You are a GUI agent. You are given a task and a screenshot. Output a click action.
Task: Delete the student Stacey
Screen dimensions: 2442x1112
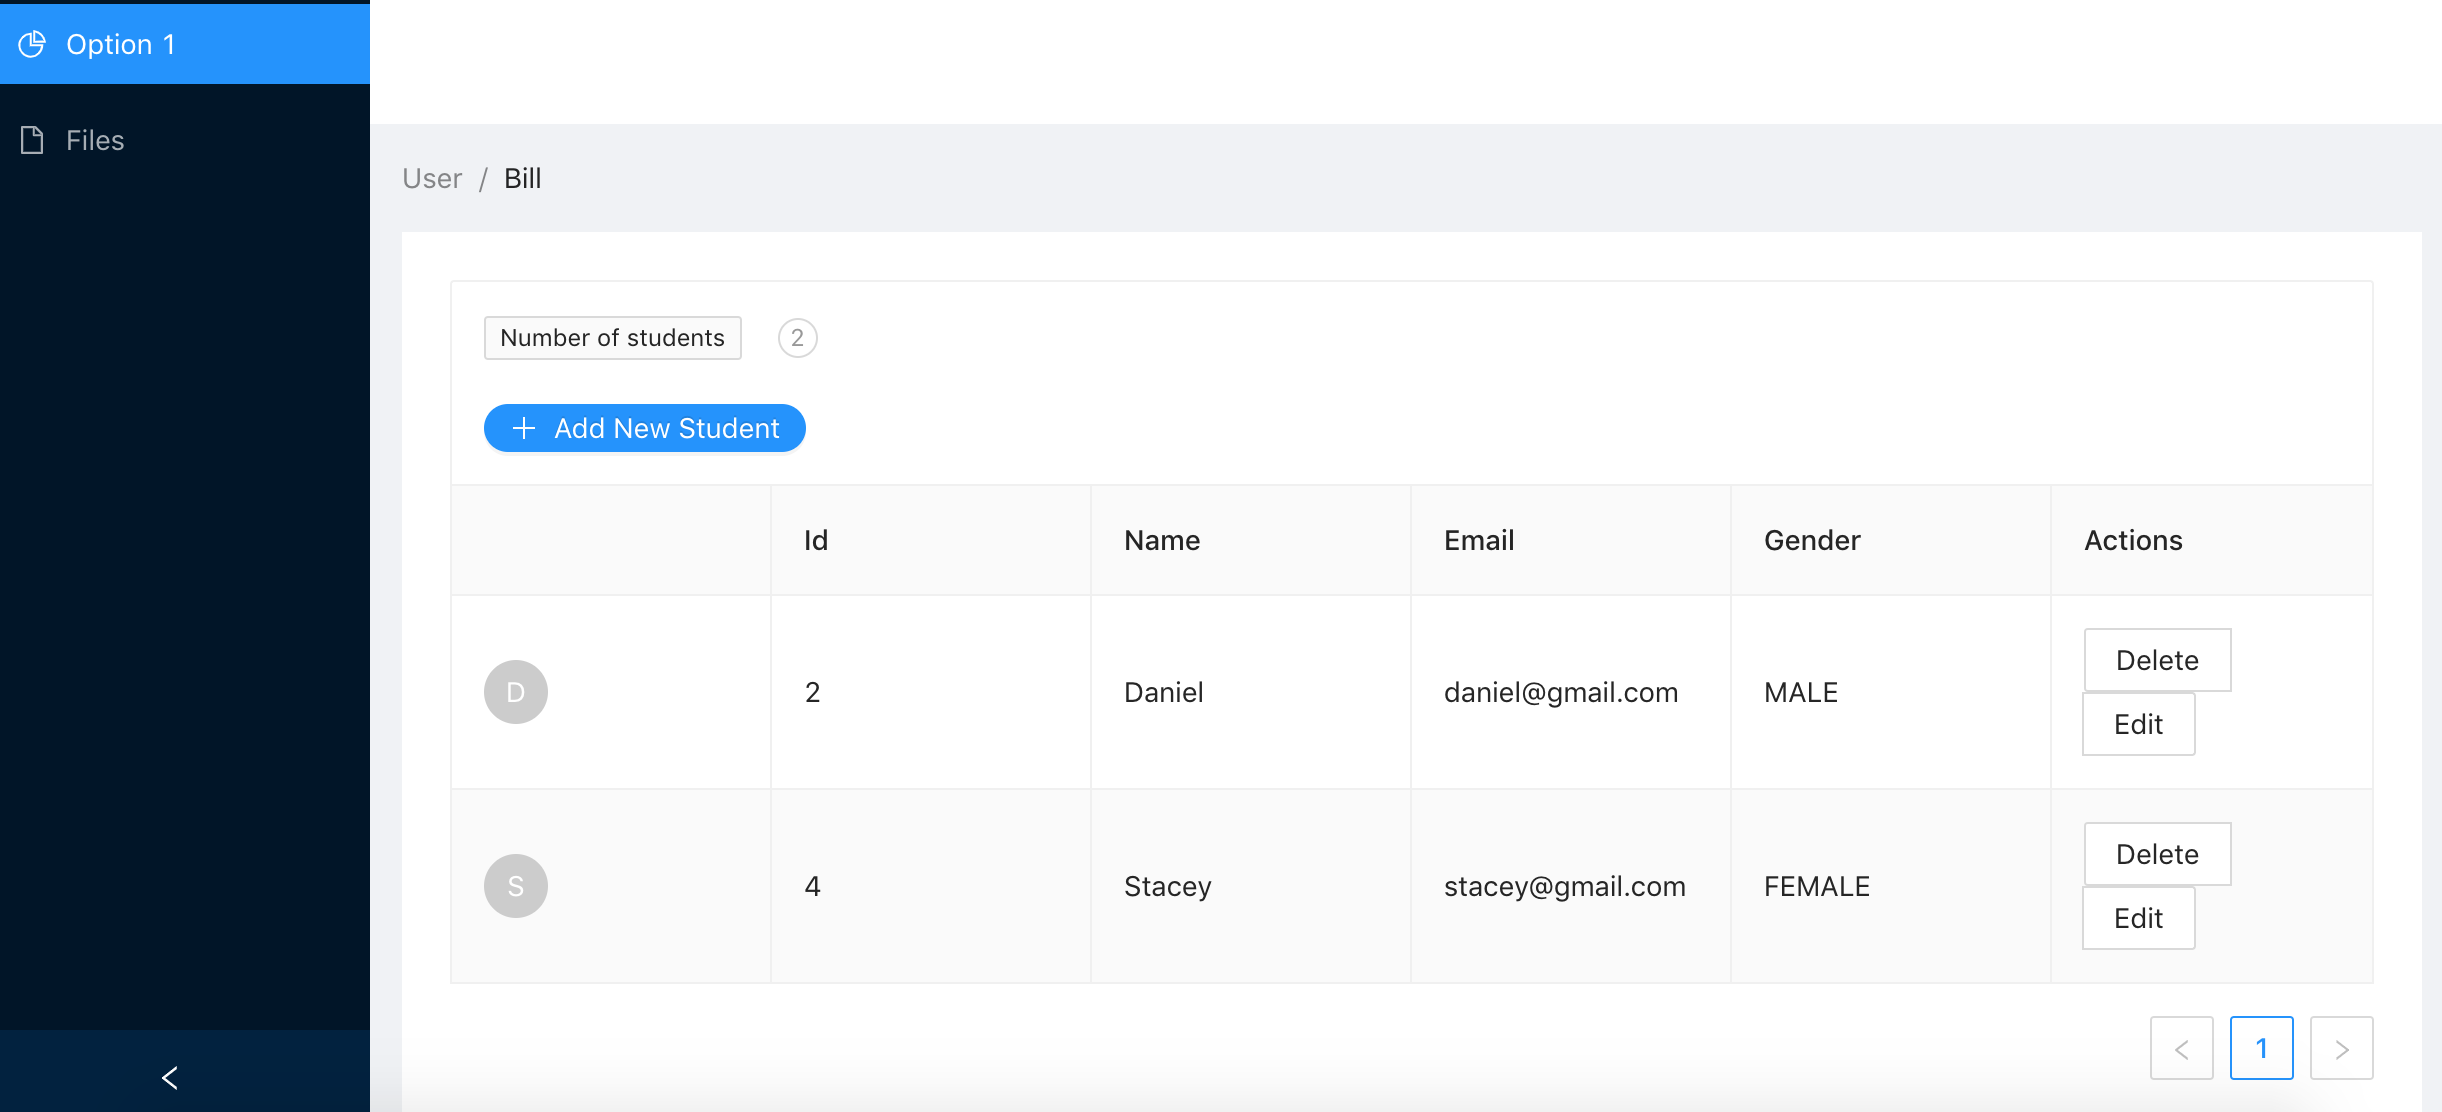tap(2157, 853)
